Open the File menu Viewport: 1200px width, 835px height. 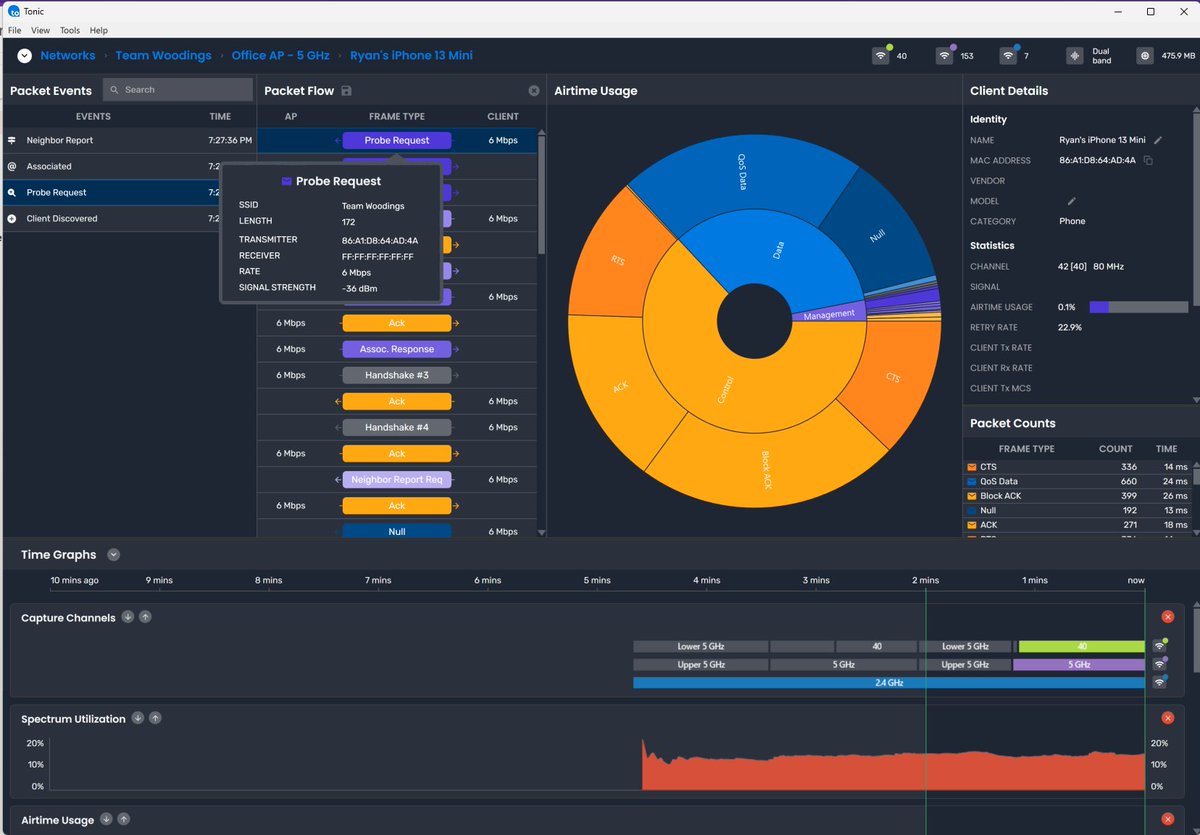coord(15,31)
